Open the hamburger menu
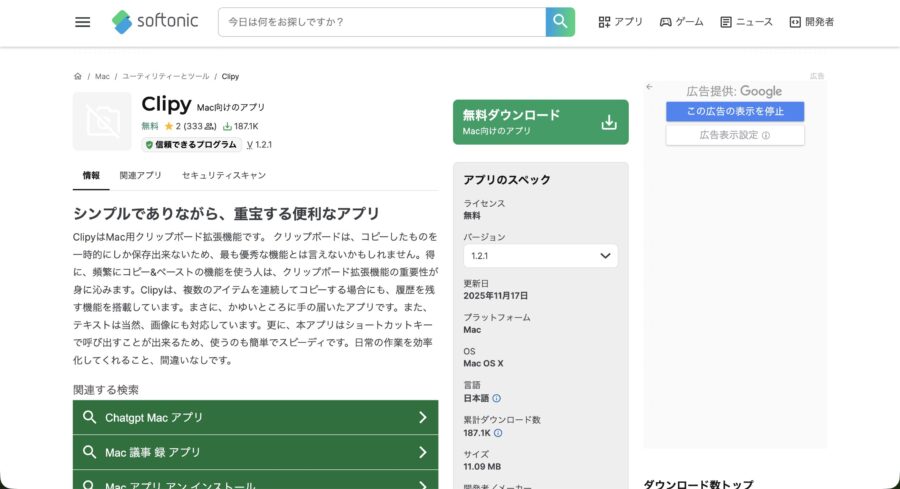 [82, 22]
